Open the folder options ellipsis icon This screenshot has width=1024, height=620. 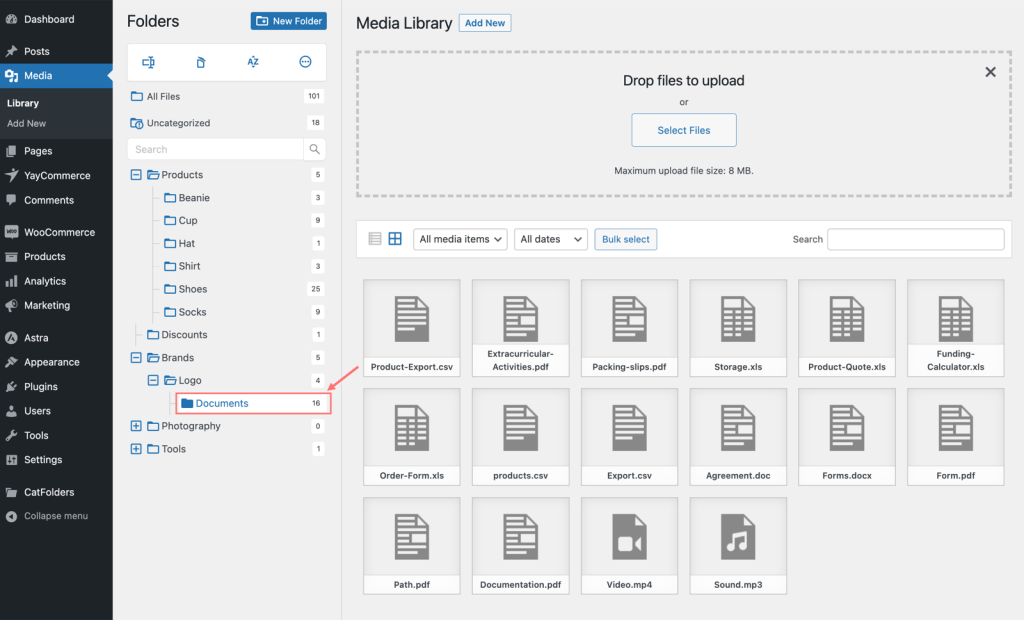click(x=305, y=61)
